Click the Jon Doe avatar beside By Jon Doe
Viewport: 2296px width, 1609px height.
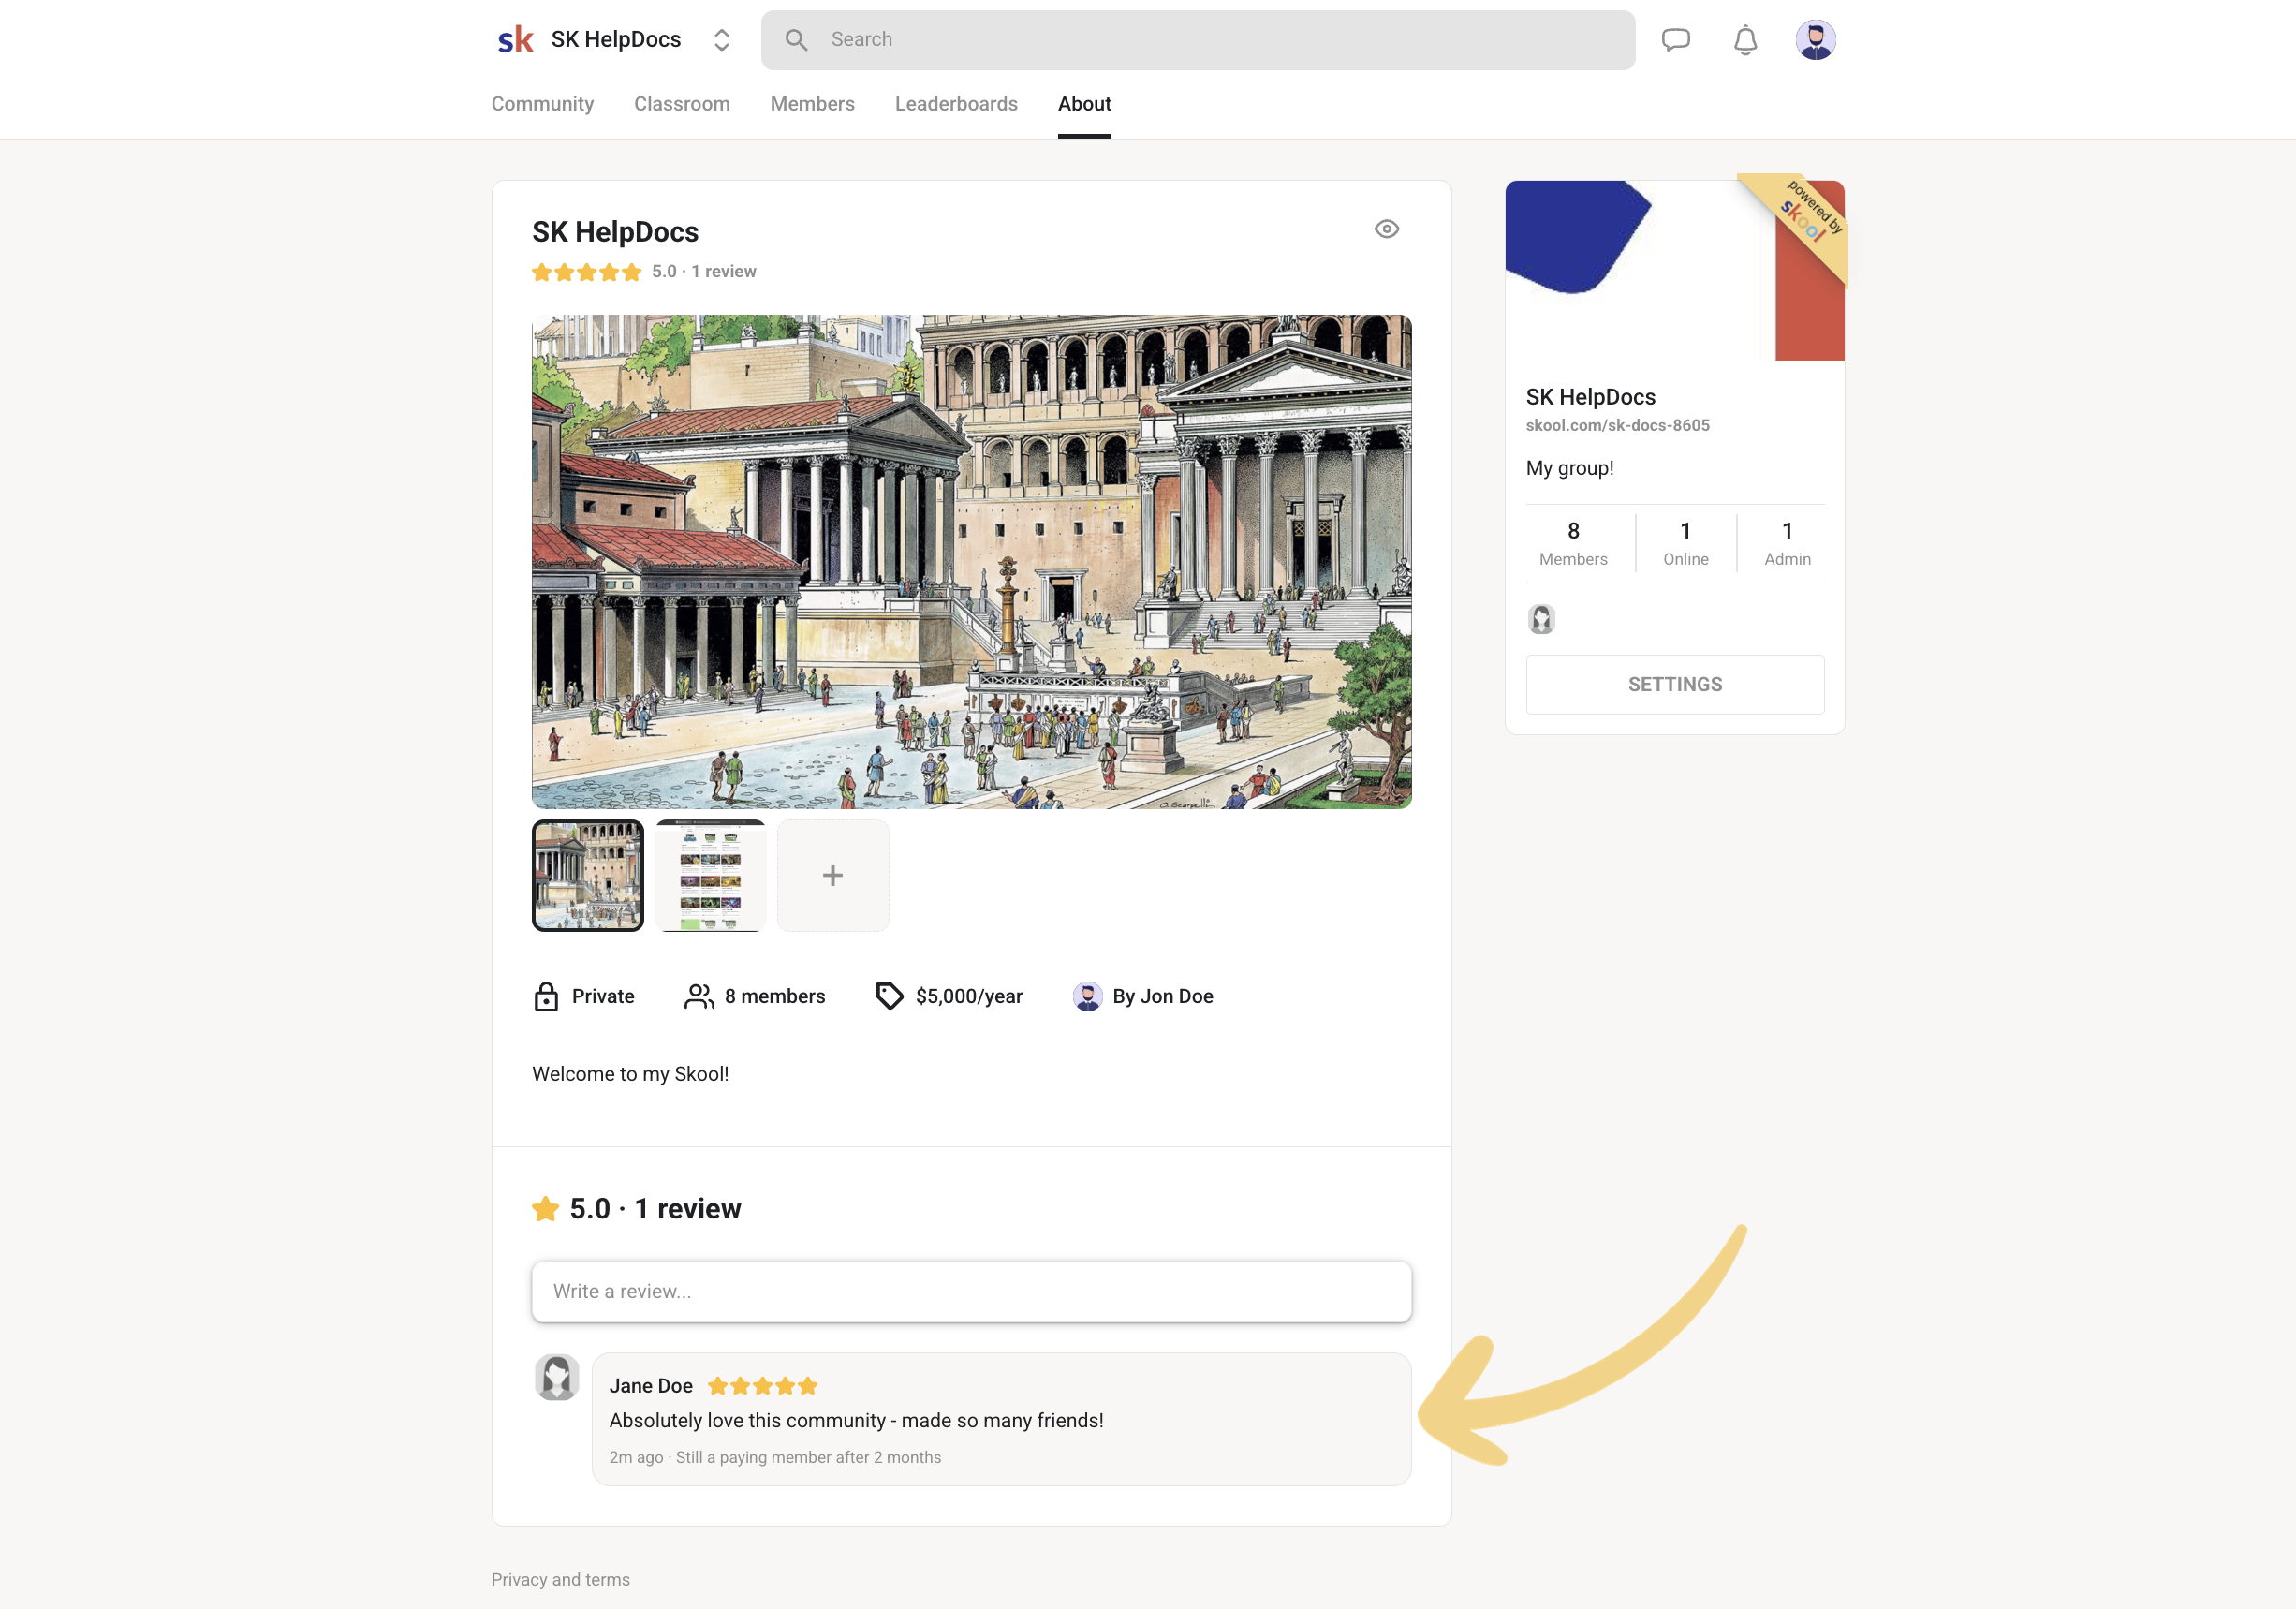1087,996
